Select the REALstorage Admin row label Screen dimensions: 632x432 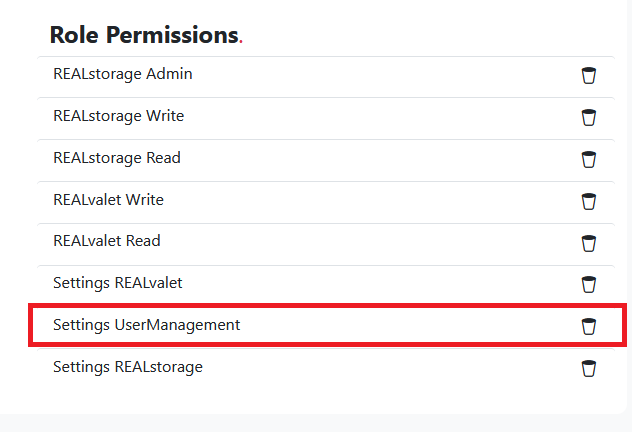pyautogui.click(x=123, y=74)
